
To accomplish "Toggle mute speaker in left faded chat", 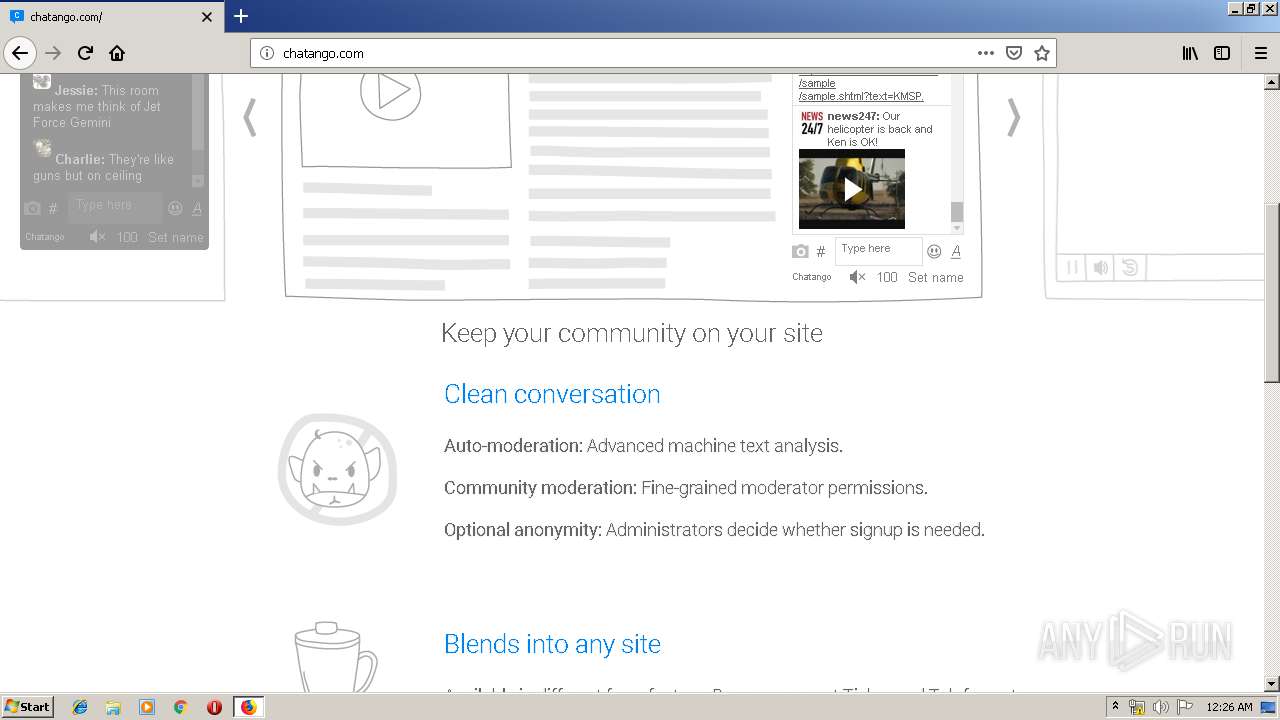I will tap(97, 237).
